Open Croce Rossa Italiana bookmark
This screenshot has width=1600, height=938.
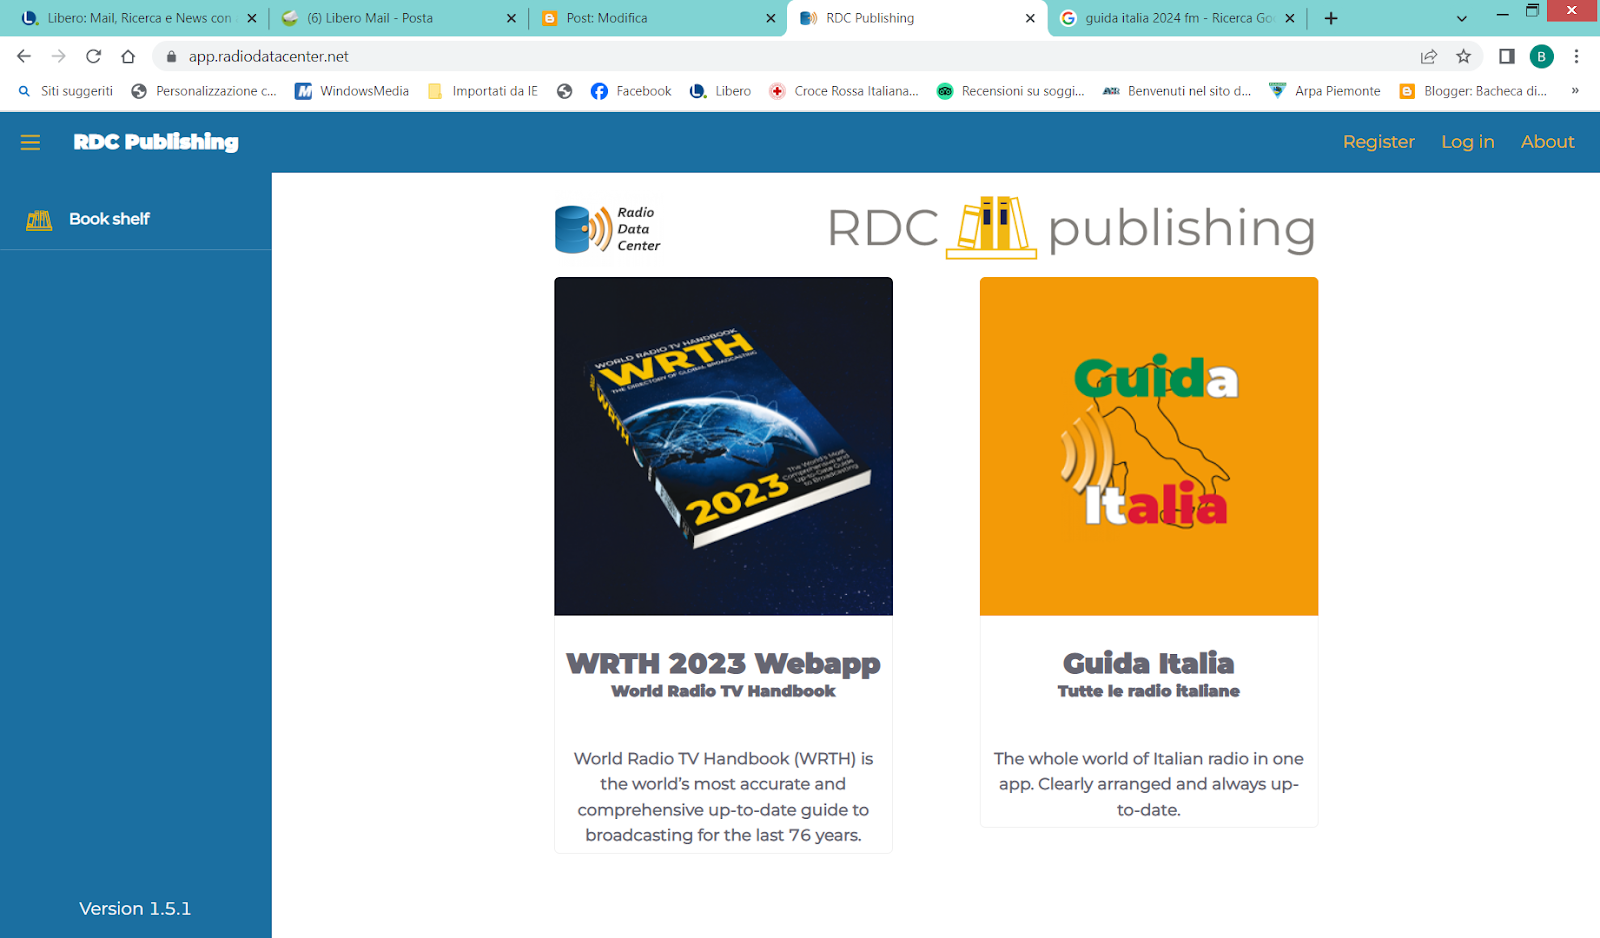(x=843, y=91)
